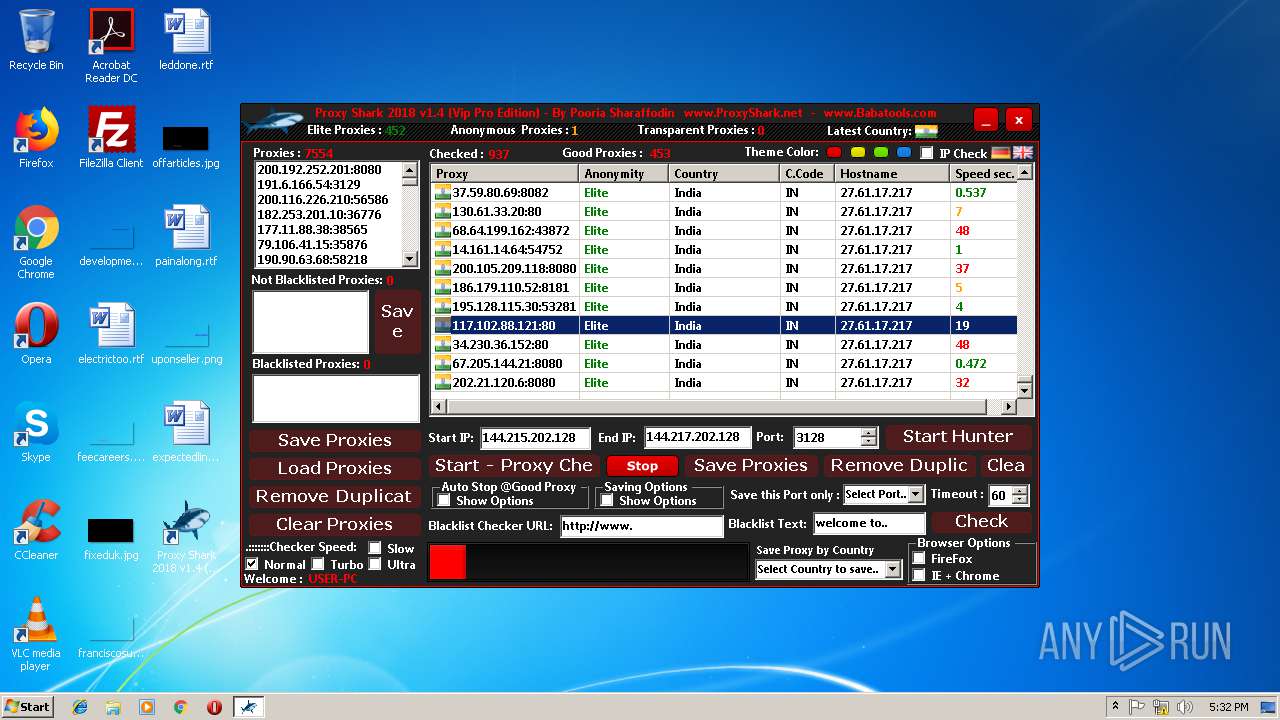Sort table by Anonymity column header

[624, 173]
